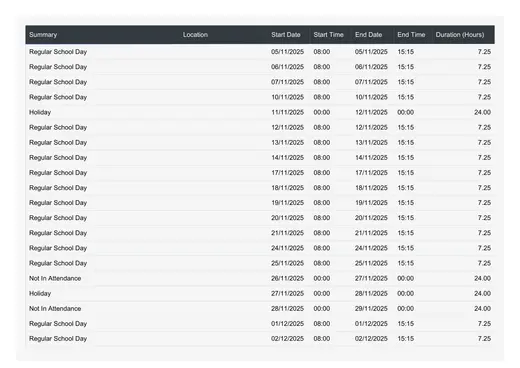
Task: Click start date 25/11/2025
Action: pos(287,263)
